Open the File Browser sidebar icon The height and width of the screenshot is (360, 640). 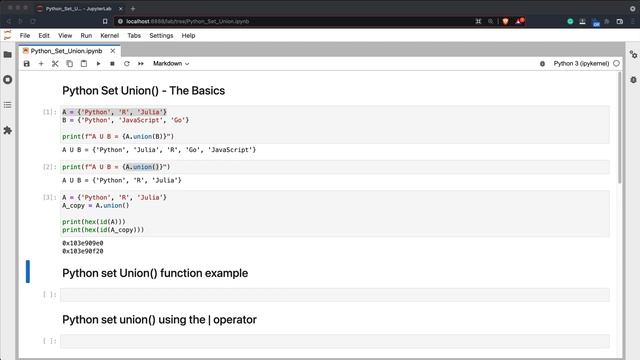(x=7, y=55)
